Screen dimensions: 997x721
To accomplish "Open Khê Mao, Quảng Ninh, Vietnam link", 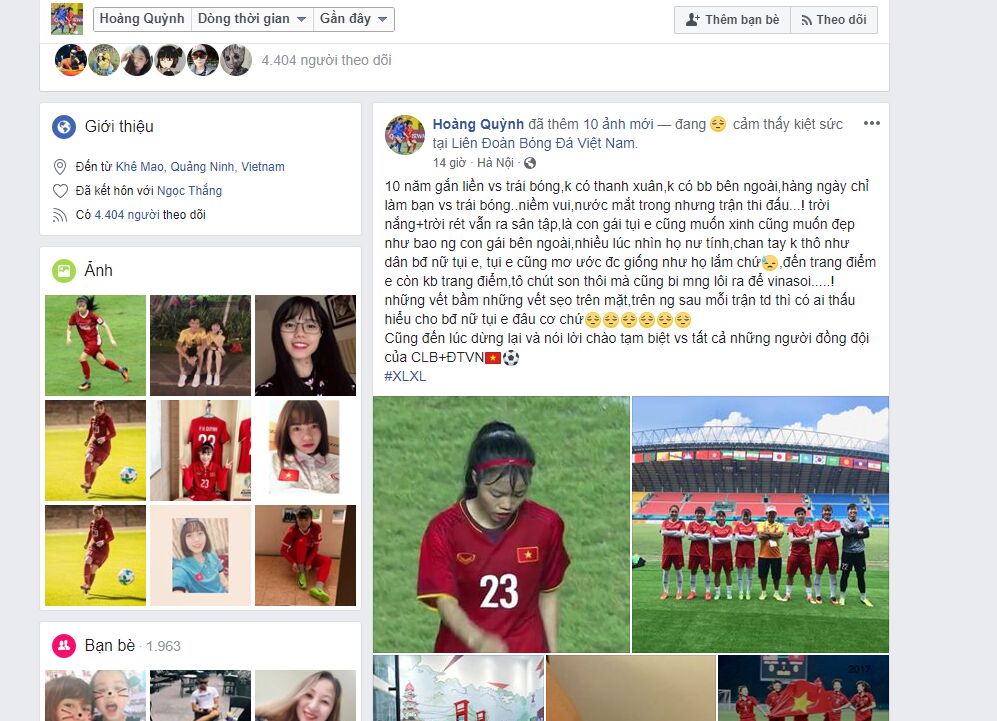I will pos(200,167).
